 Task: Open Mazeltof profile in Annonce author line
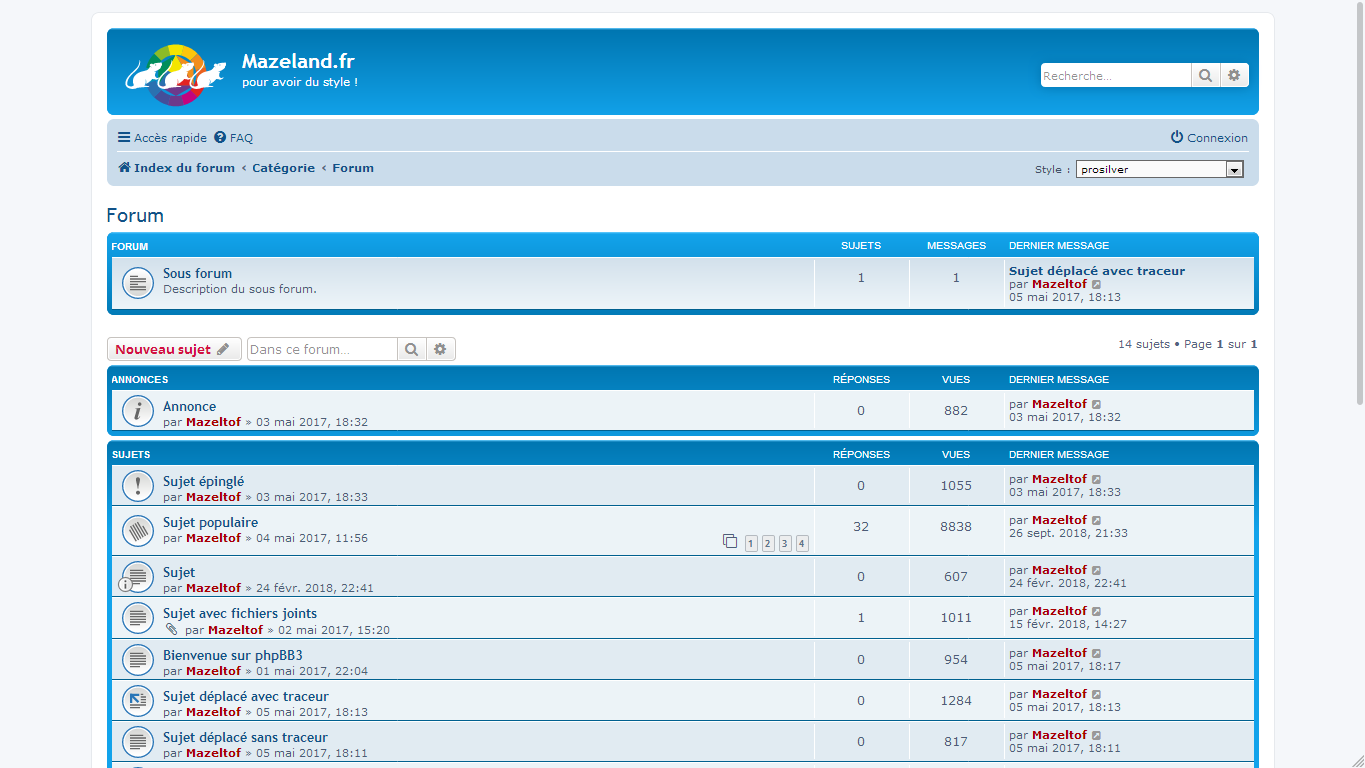[213, 422]
